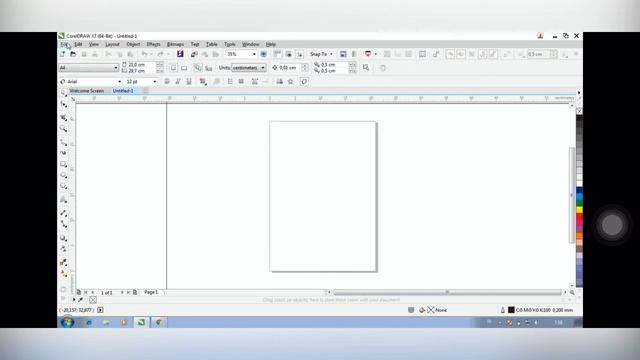The image size is (640, 360).
Task: Switch to the Untitled-1 document tab
Action: pos(123,91)
